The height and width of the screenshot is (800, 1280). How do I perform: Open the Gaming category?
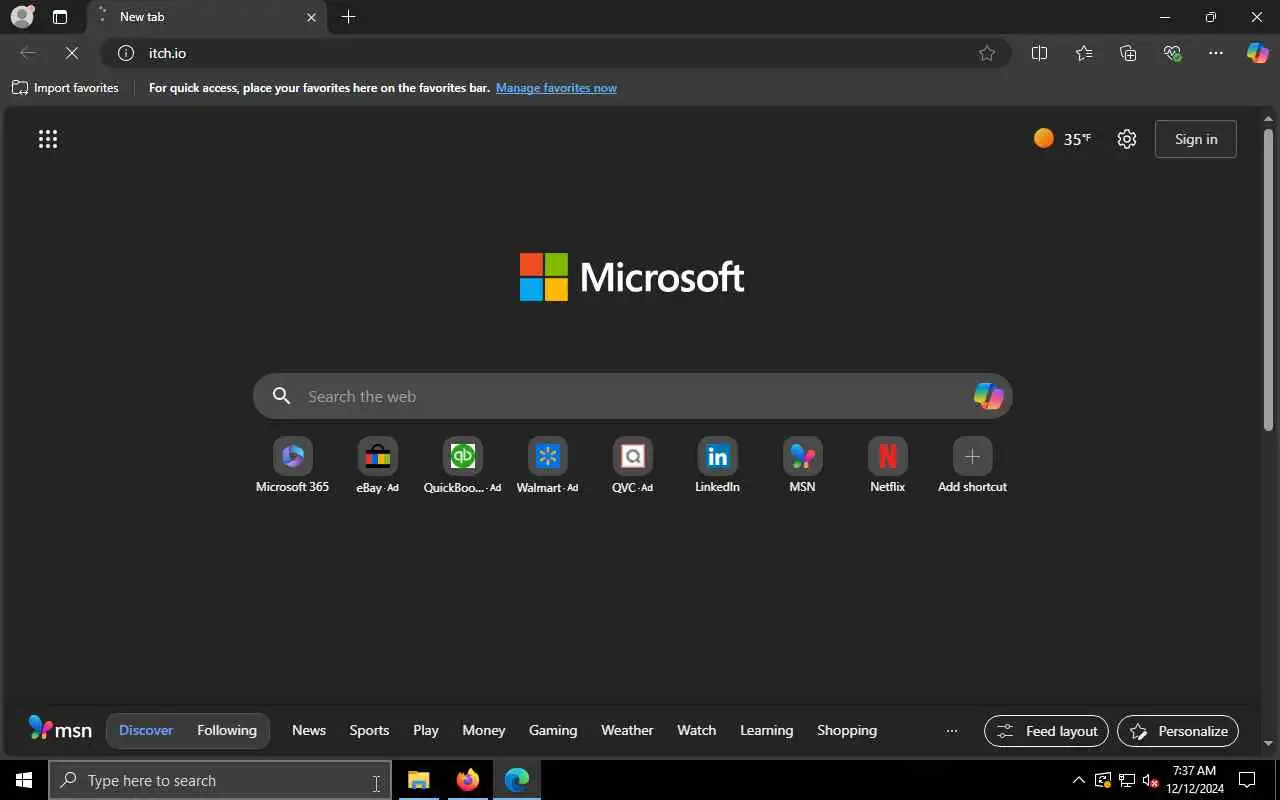pyautogui.click(x=553, y=730)
